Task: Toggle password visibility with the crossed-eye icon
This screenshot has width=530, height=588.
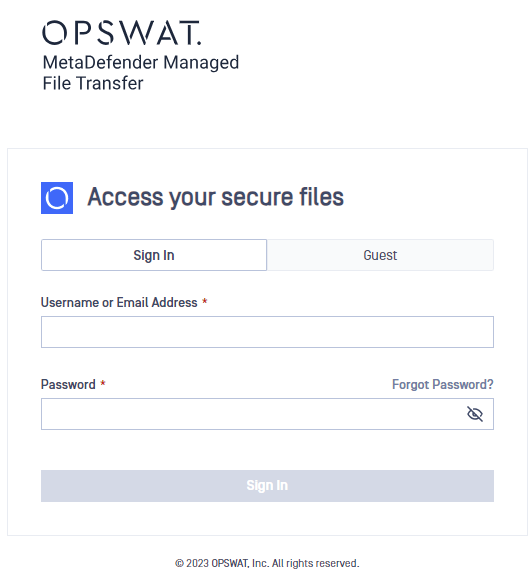Action: (475, 414)
